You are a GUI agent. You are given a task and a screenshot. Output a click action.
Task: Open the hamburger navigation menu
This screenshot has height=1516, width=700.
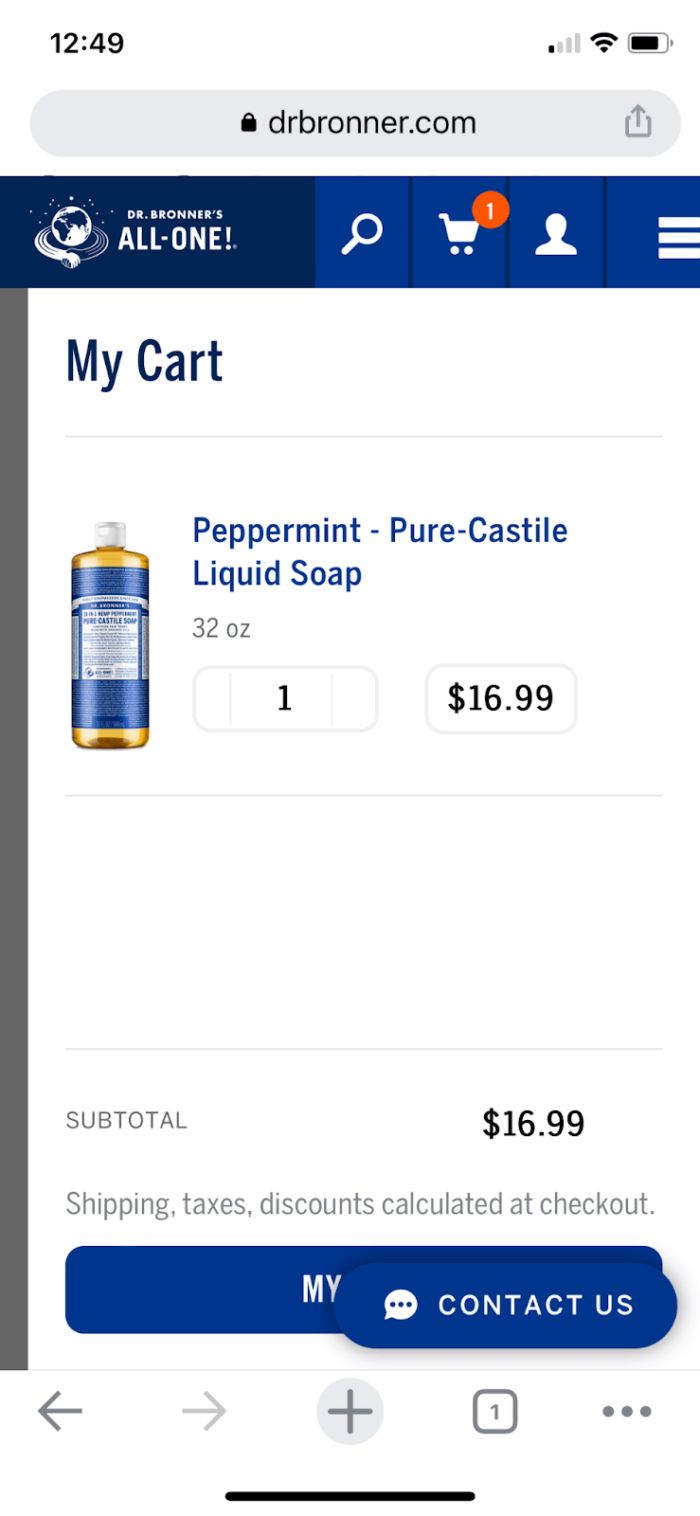[x=677, y=238]
